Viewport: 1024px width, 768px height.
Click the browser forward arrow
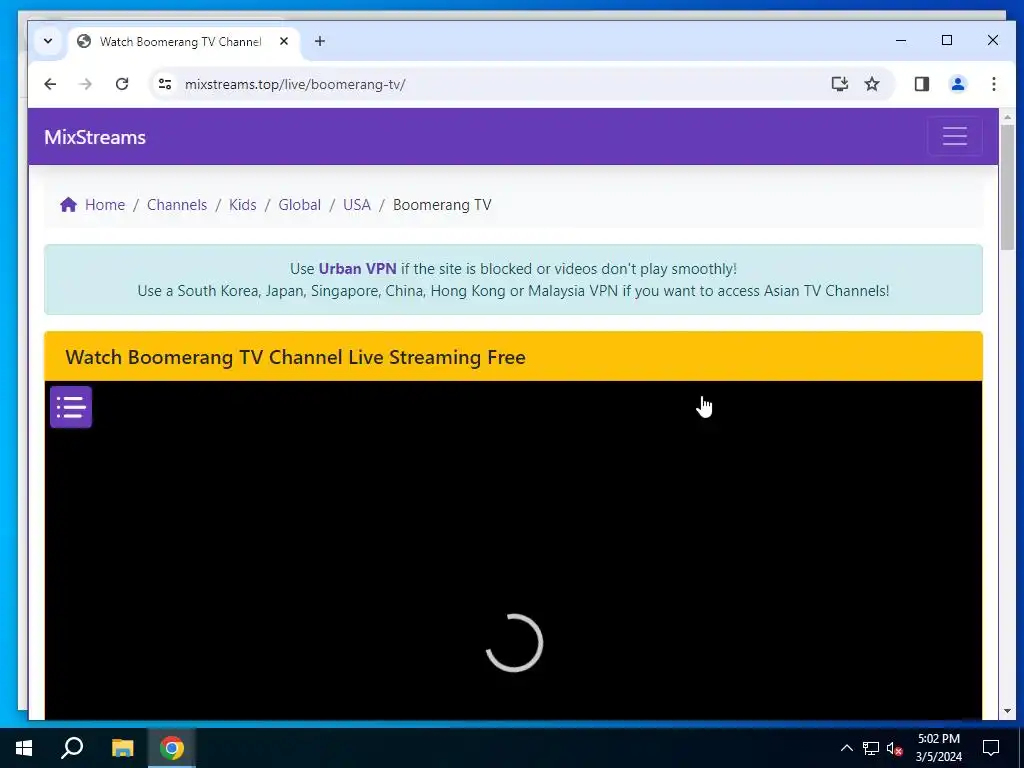pos(86,84)
